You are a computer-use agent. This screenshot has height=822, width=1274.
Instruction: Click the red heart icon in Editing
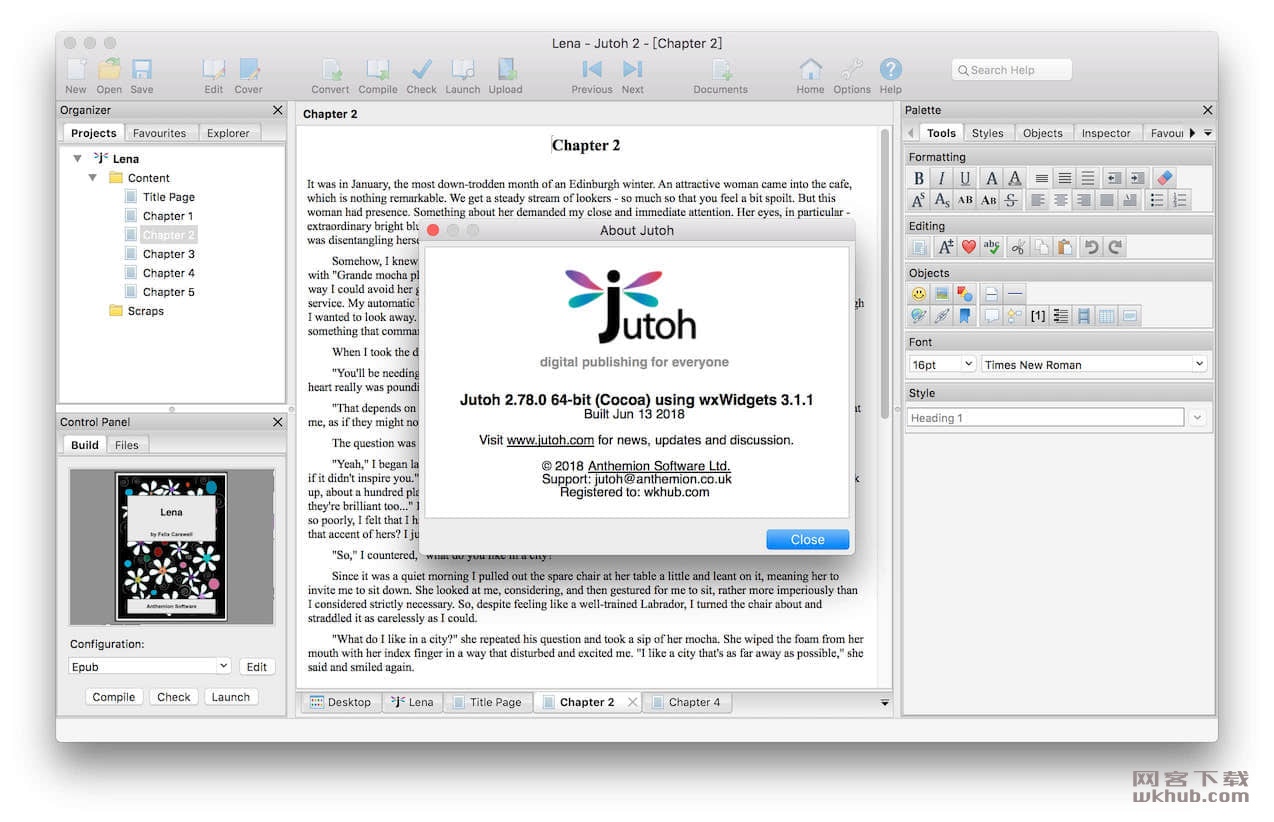pos(968,247)
